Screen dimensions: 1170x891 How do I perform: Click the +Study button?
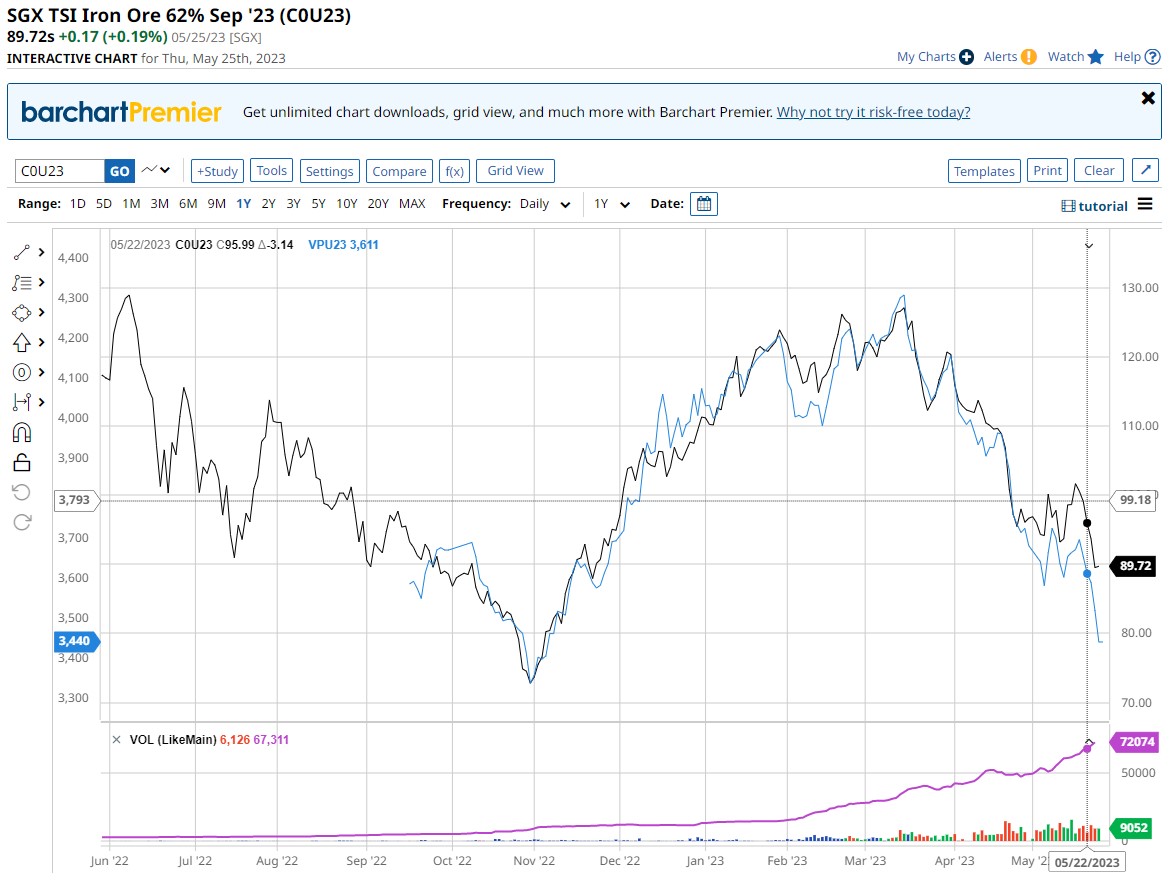[217, 171]
